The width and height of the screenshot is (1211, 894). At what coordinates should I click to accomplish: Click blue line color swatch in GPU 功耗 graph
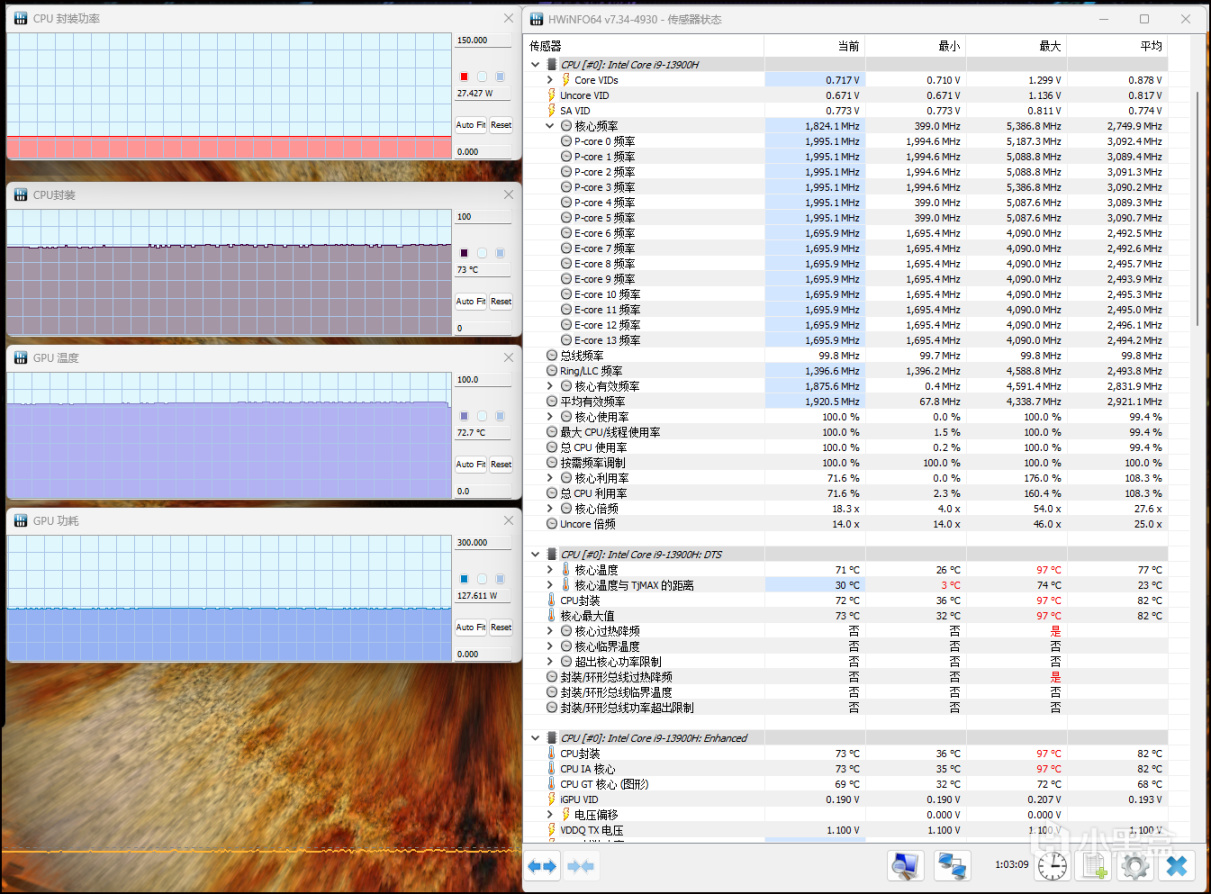(x=464, y=579)
